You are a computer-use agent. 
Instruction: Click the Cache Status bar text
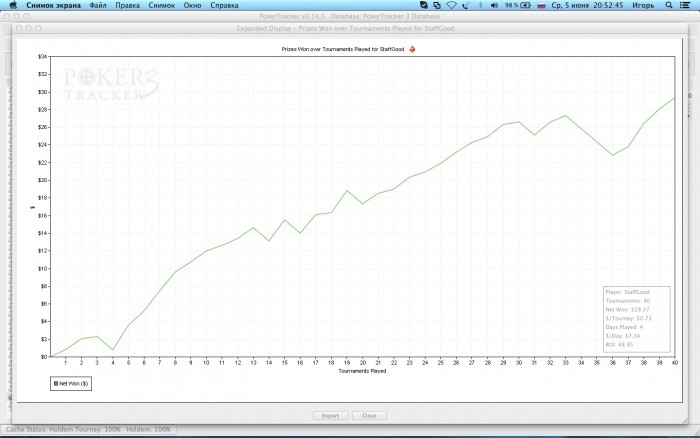click(x=88, y=430)
